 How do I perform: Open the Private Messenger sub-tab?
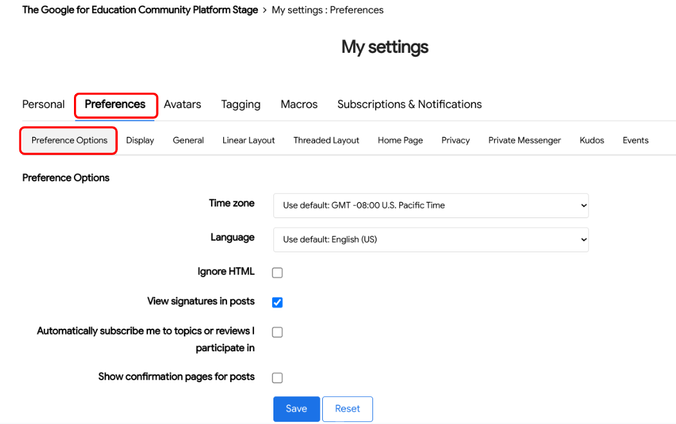point(524,140)
